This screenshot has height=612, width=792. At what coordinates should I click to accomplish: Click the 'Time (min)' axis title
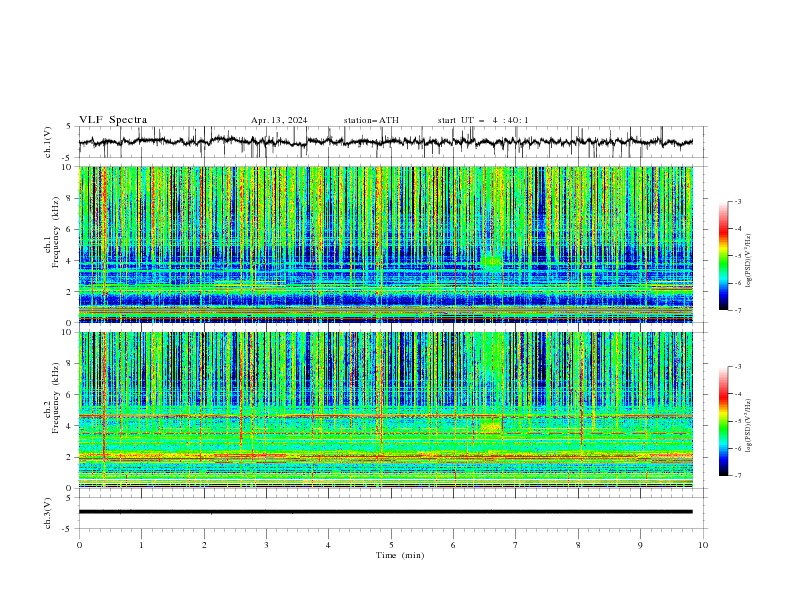pyautogui.click(x=400, y=555)
